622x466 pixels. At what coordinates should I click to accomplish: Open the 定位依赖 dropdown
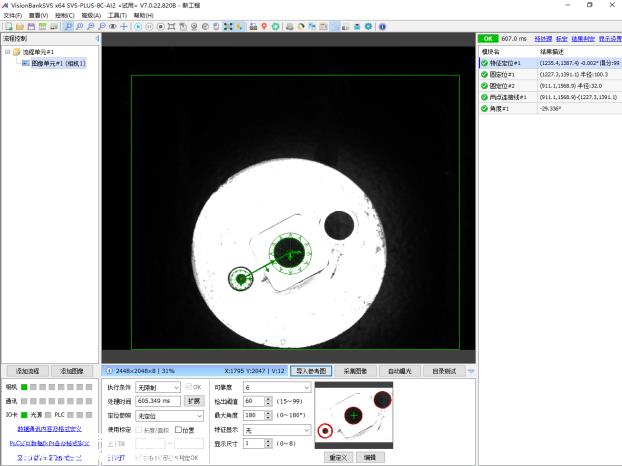click(x=170, y=416)
